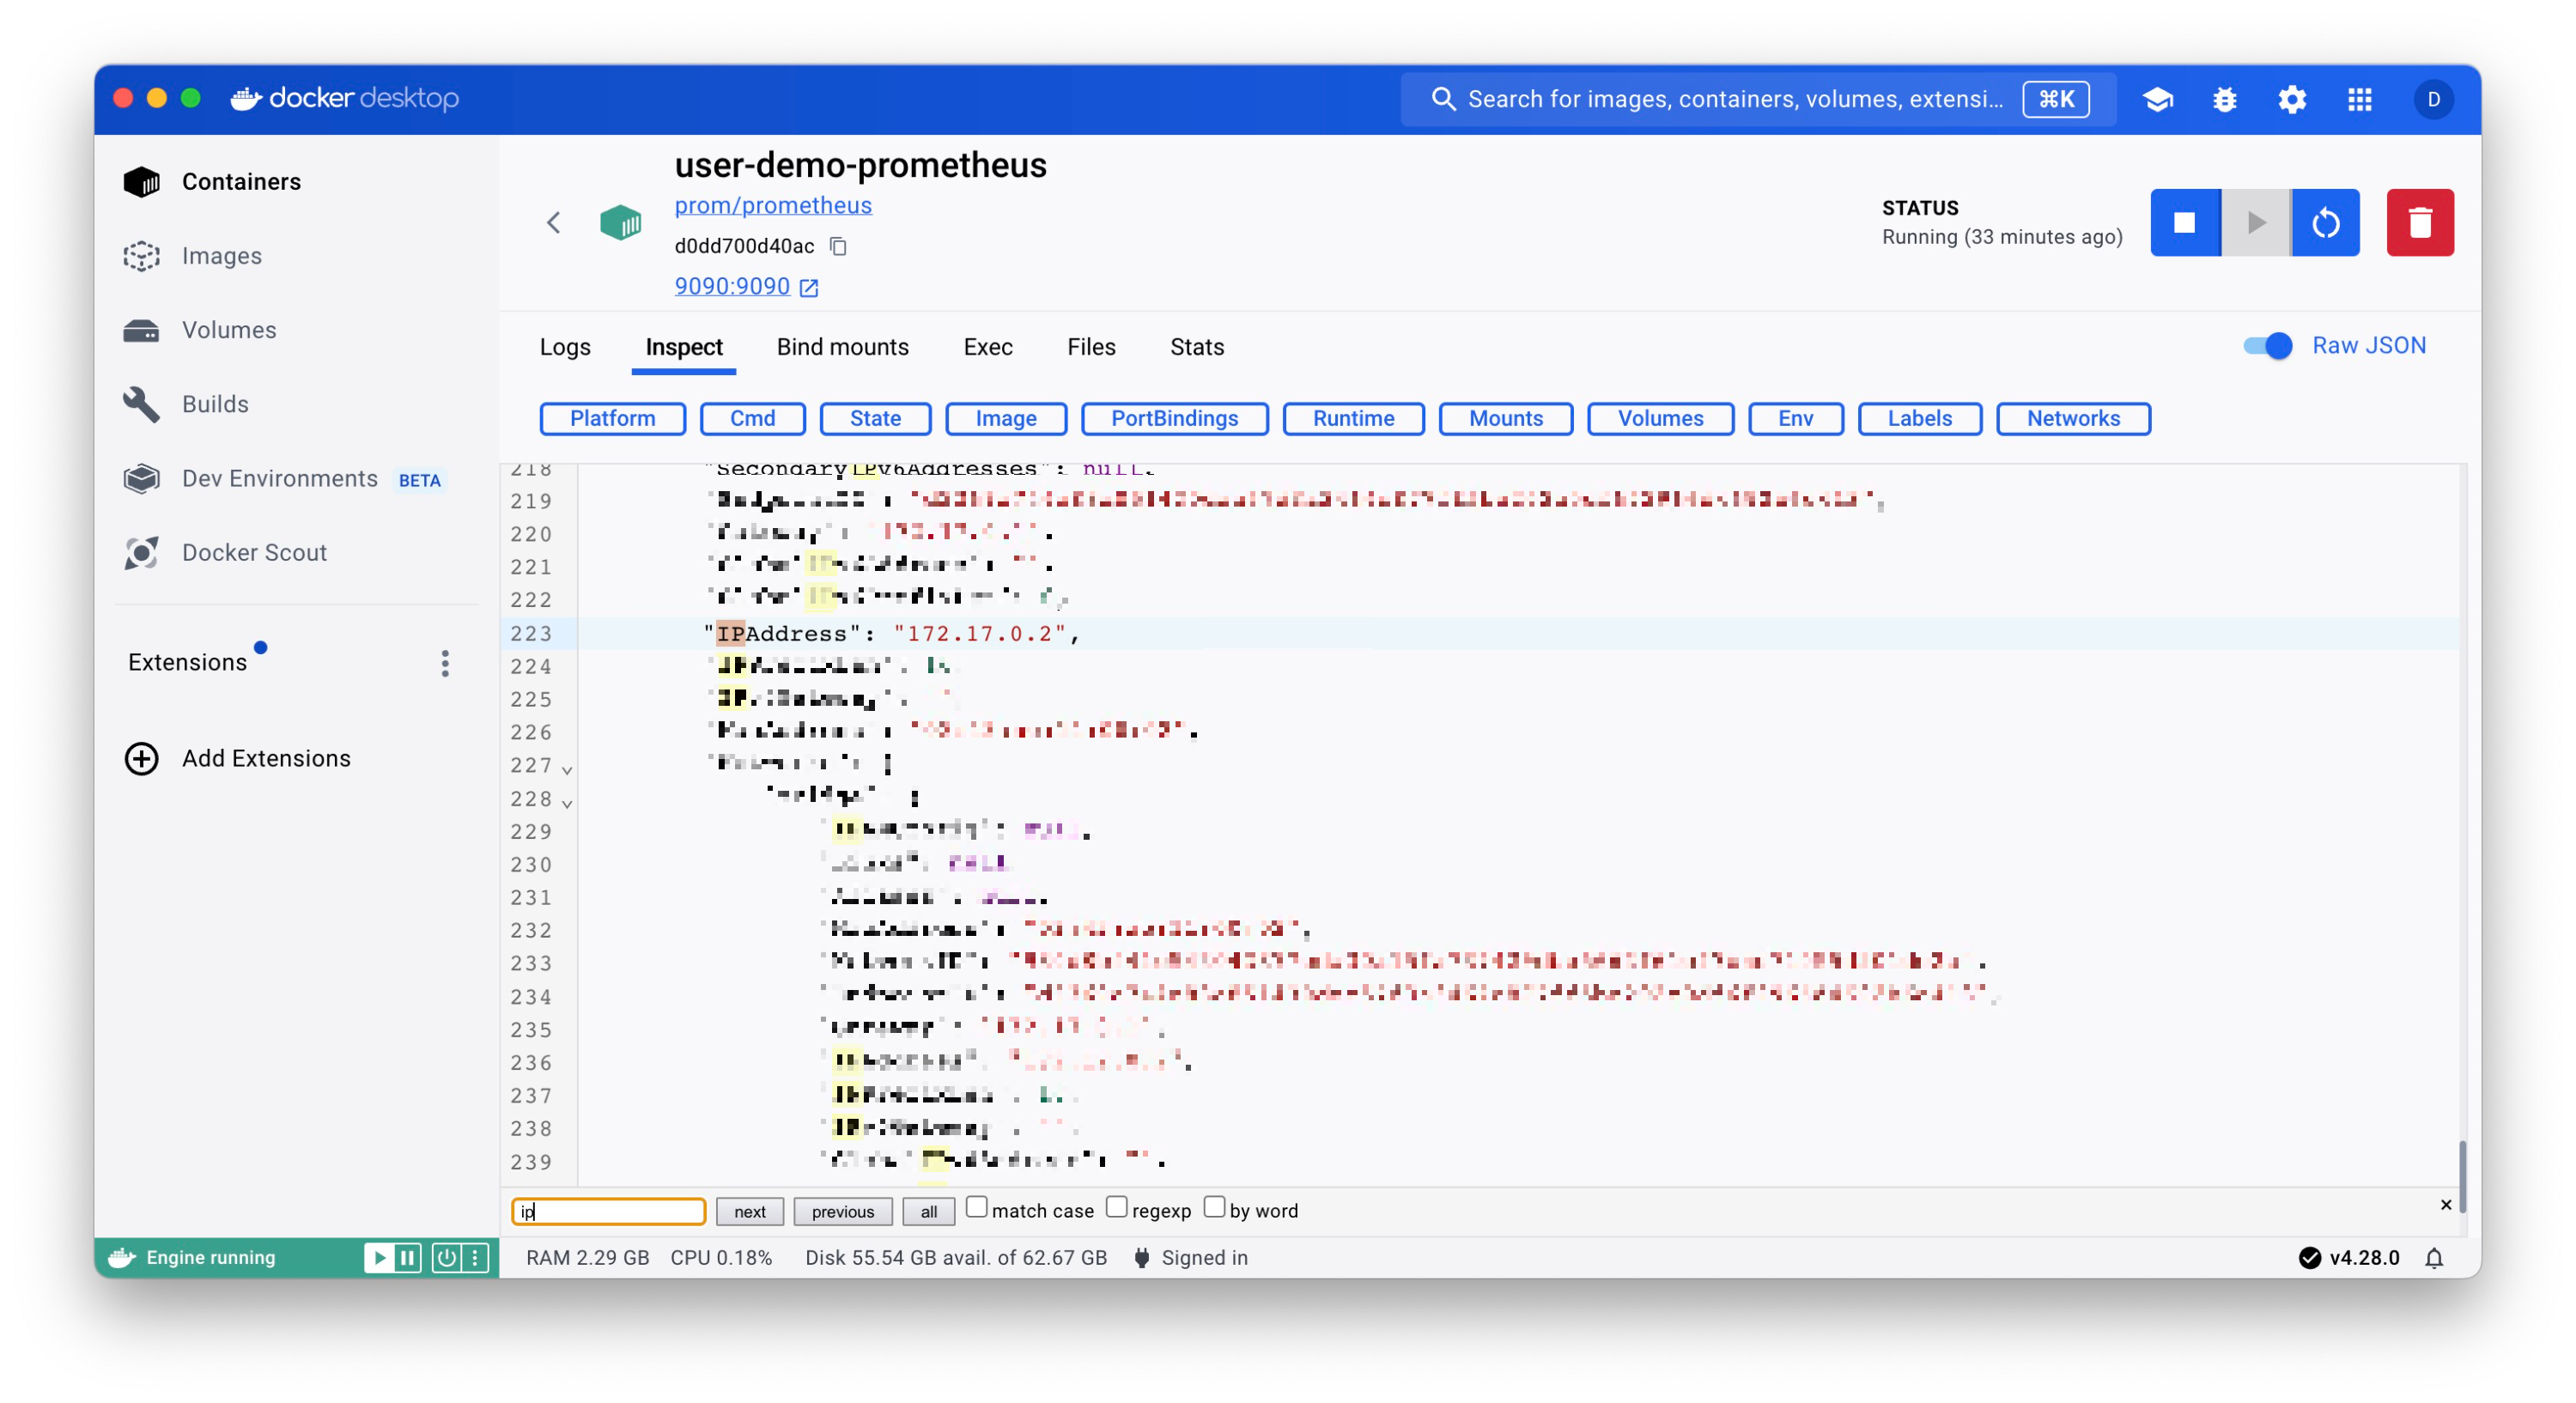2576x1403 pixels.
Task: Switch to the Logs tab
Action: click(x=565, y=347)
